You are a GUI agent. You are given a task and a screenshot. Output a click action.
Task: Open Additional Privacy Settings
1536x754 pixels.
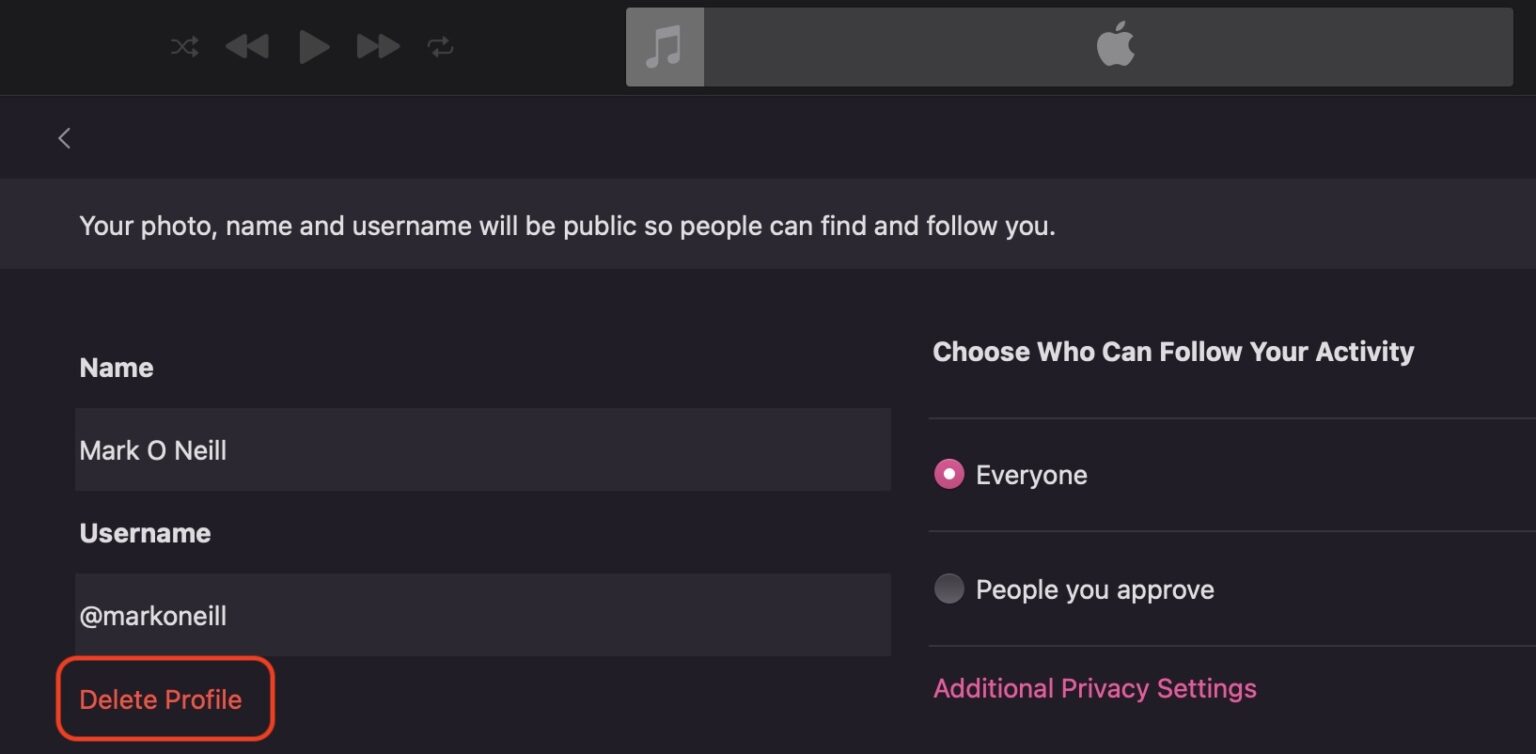pyautogui.click(x=1094, y=688)
